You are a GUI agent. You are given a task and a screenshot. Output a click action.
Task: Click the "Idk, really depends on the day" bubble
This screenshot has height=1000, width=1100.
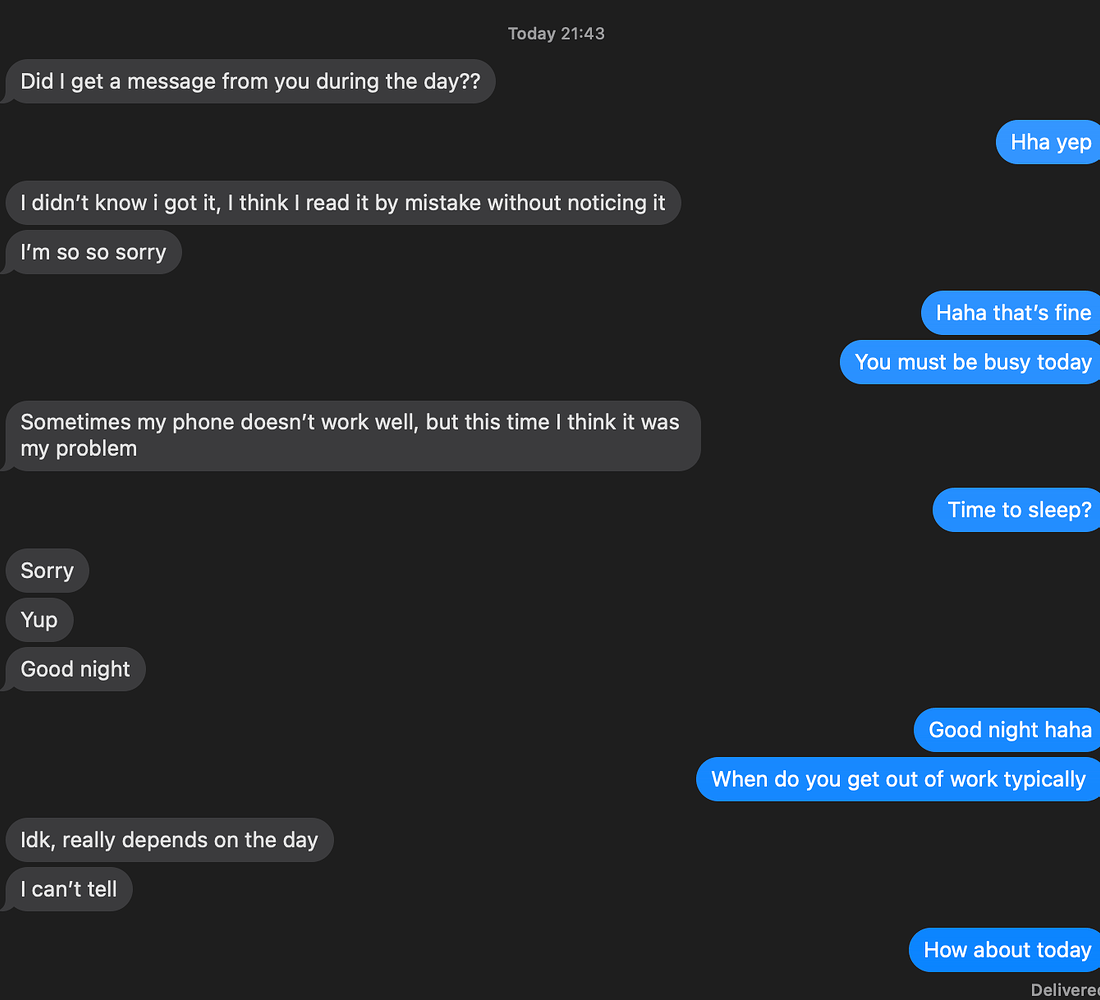coord(169,840)
